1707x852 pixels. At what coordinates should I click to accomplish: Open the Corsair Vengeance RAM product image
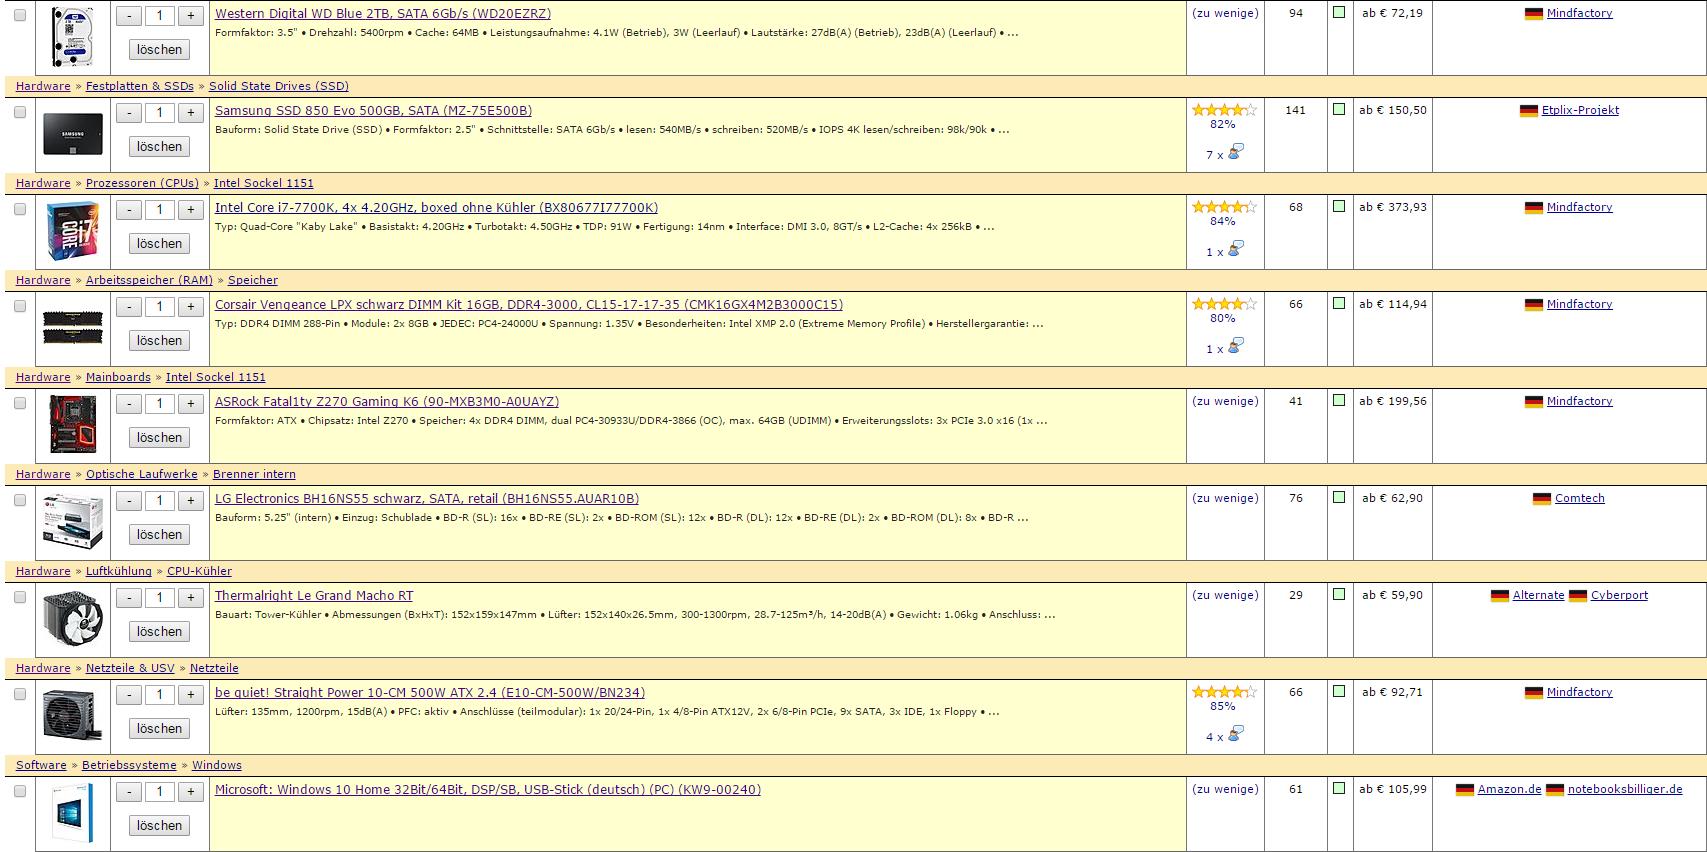[x=73, y=327]
